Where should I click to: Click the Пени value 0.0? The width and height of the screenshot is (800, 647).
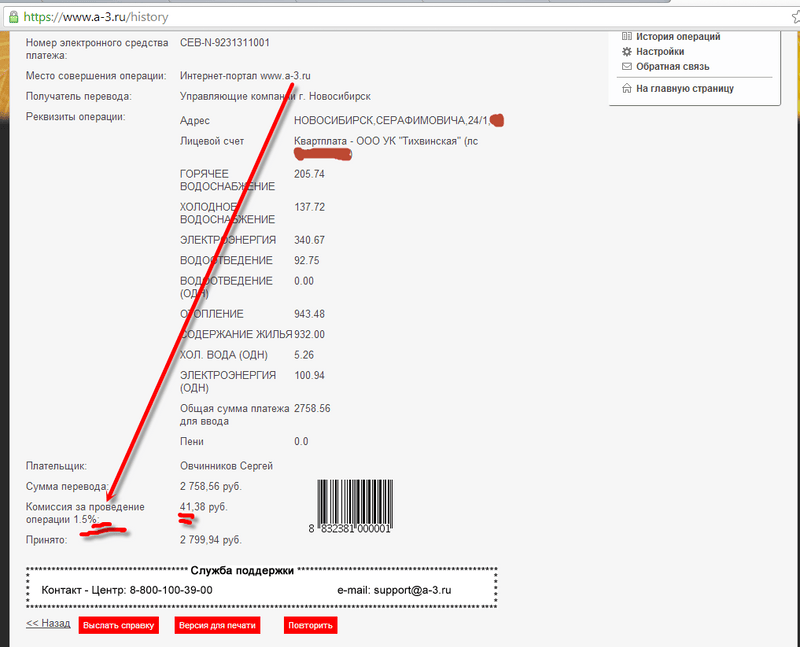pos(301,441)
